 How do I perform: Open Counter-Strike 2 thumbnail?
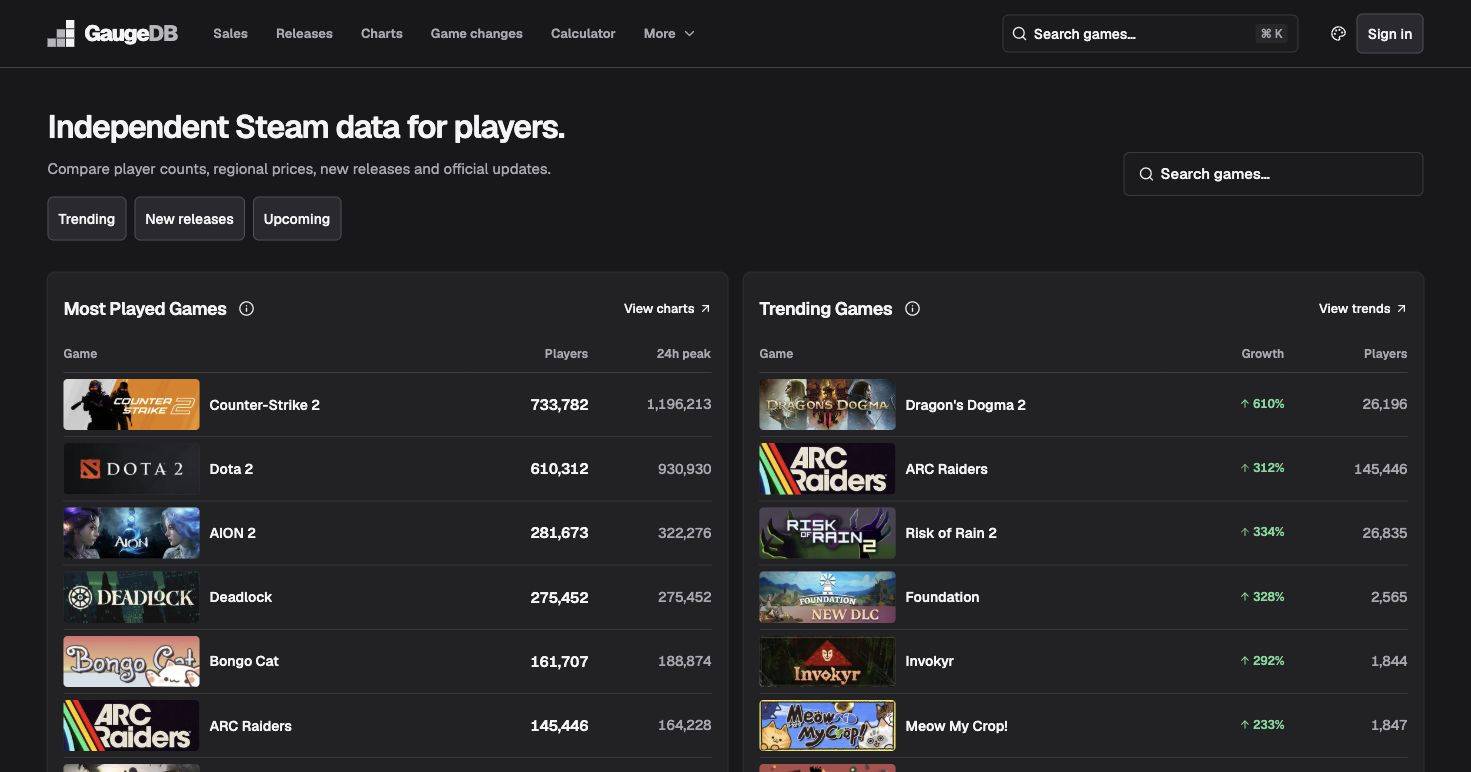point(131,404)
